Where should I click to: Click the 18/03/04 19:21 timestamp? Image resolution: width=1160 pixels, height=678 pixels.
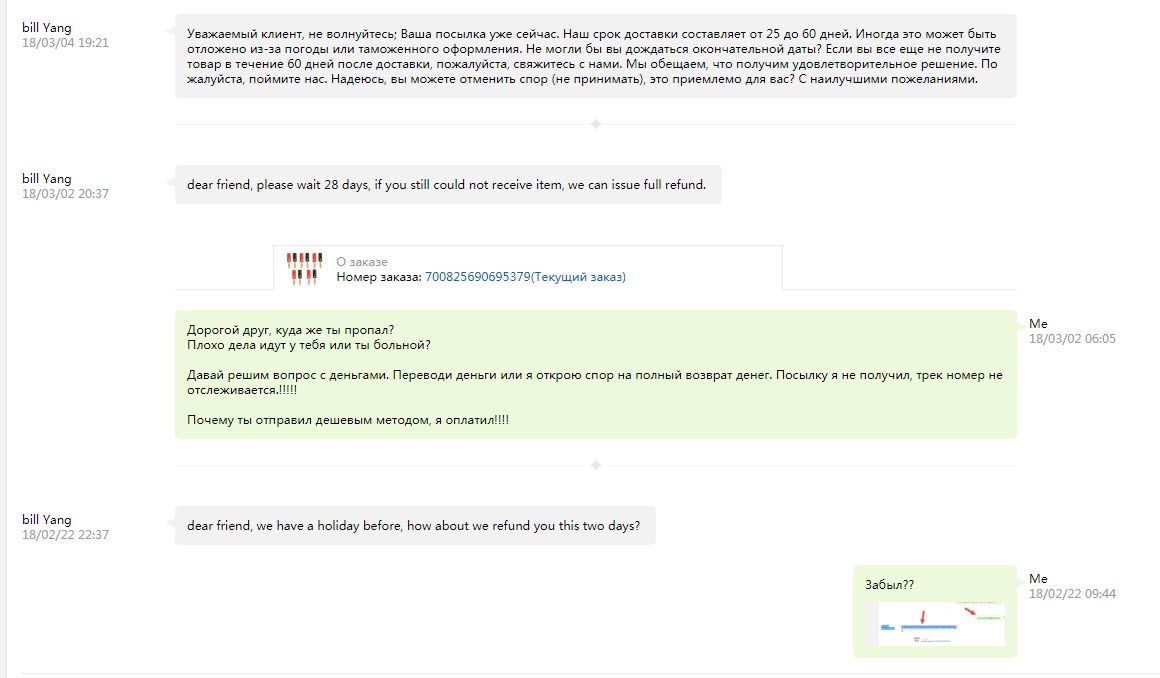click(x=65, y=43)
